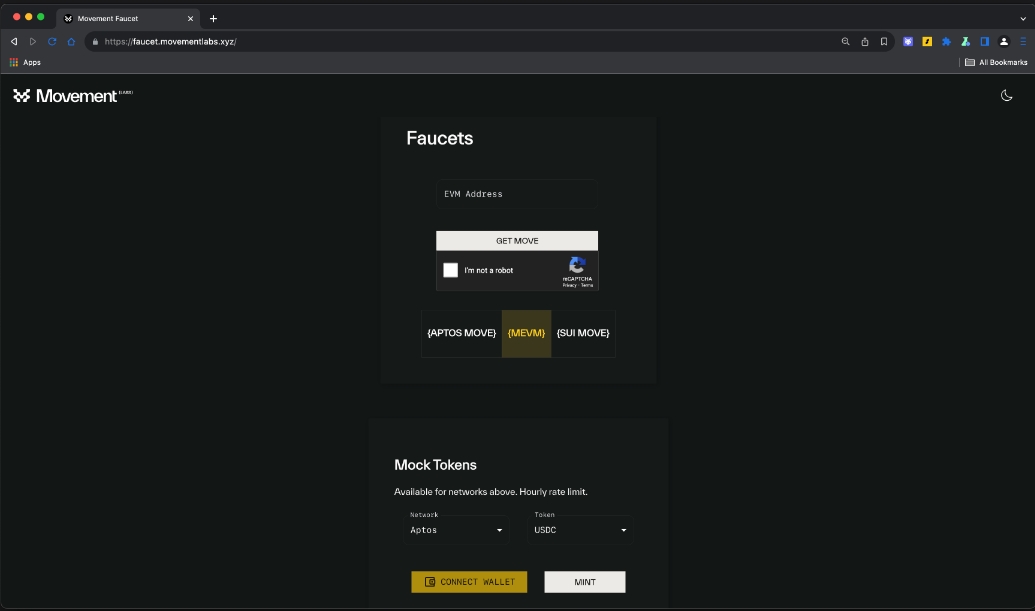
Task: Click the GET MOVE button
Action: coord(517,241)
